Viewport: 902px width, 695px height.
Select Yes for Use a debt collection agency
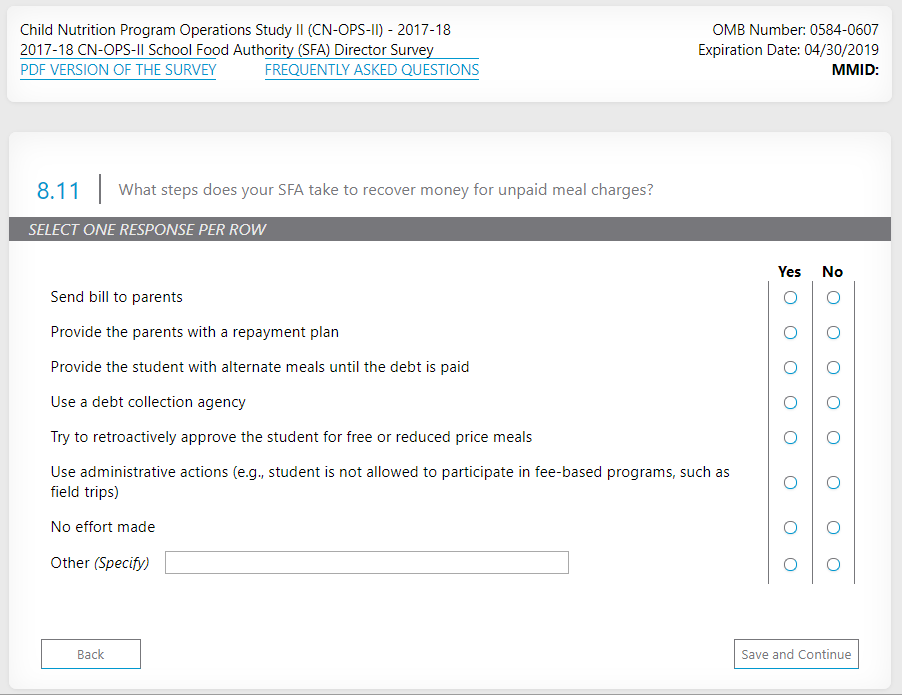coord(790,403)
